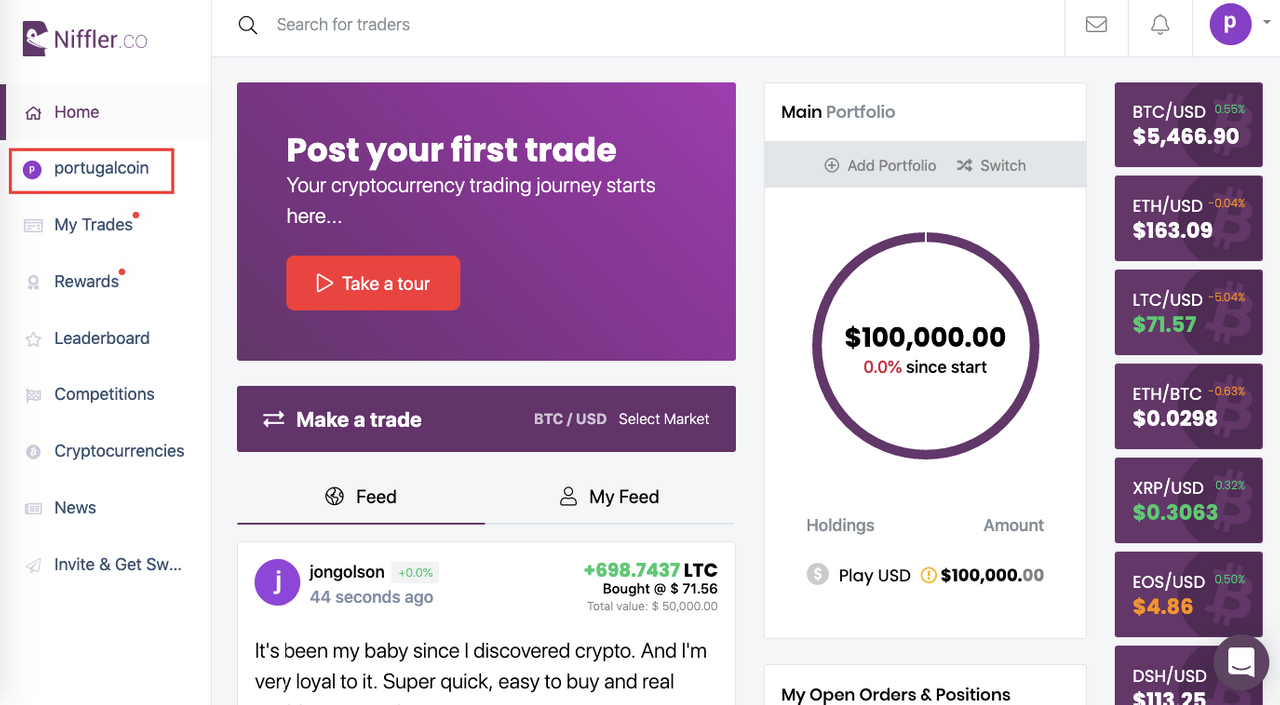This screenshot has height=705, width=1280.
Task: Open the BTC / USD pair selector
Action: tap(570, 419)
